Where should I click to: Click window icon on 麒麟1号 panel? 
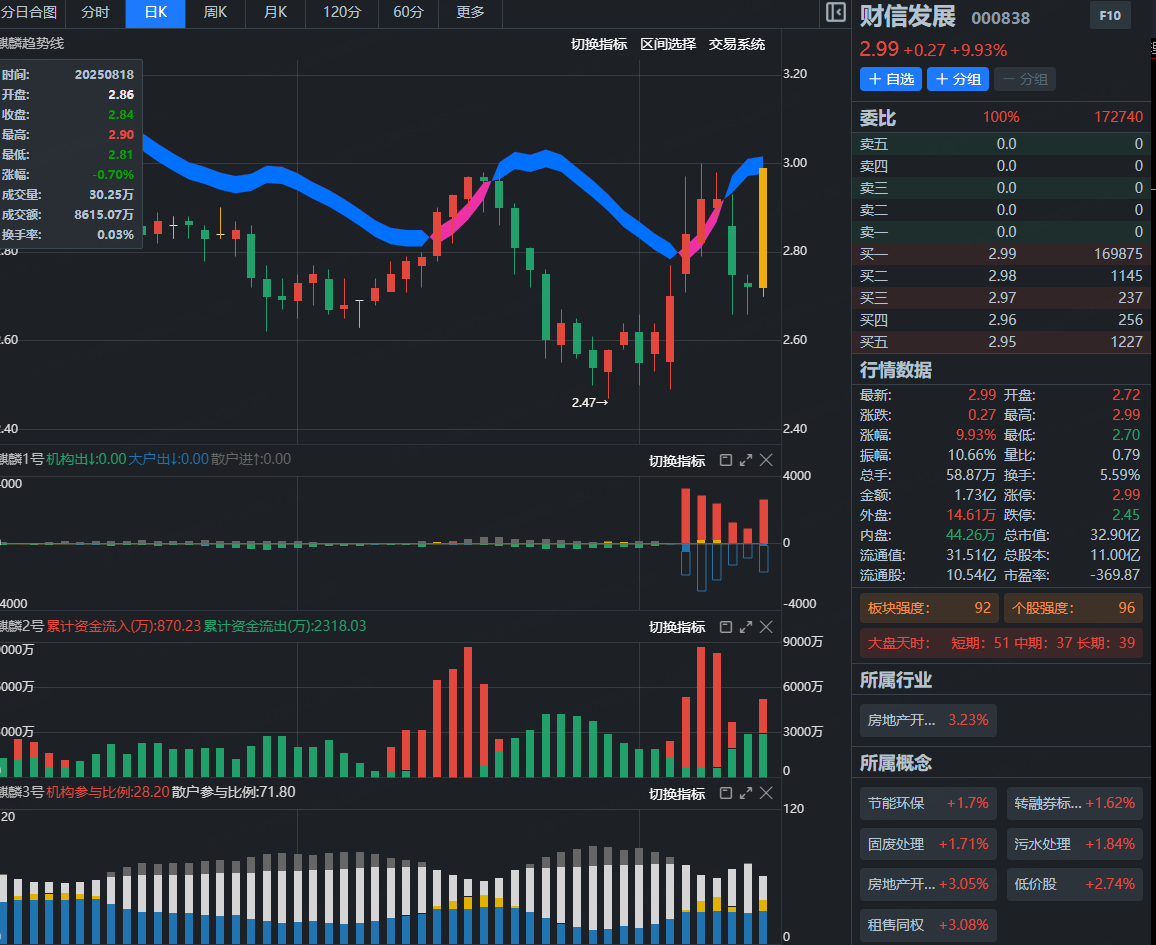coord(726,460)
